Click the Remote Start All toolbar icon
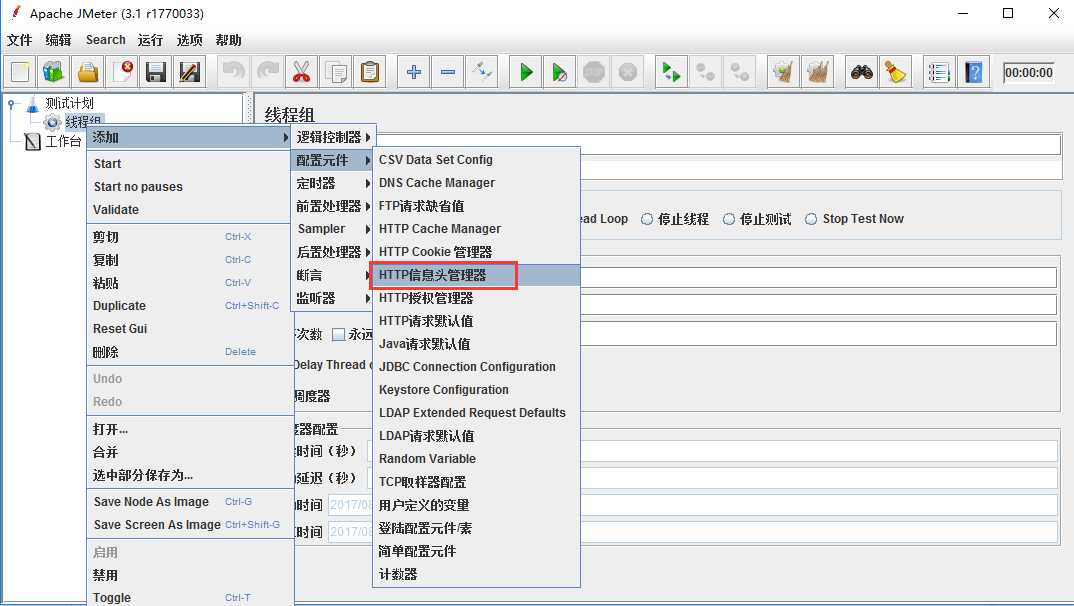 tap(671, 72)
